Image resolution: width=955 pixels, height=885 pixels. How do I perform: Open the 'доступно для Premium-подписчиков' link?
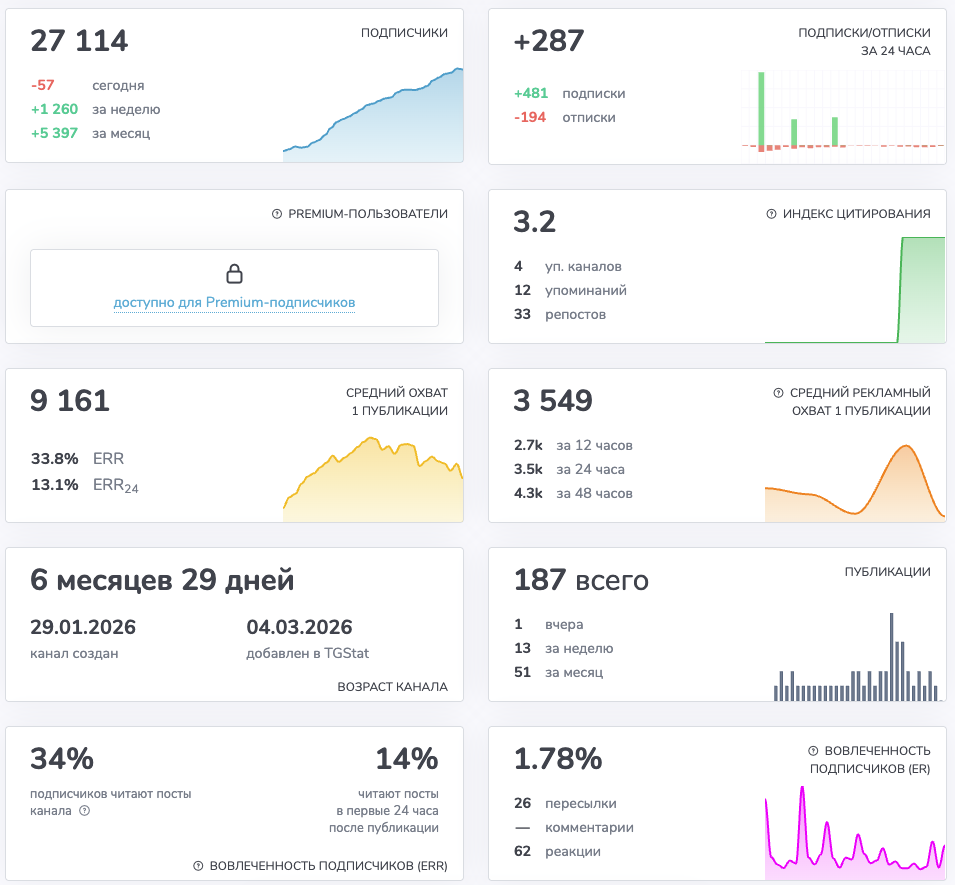(x=234, y=303)
